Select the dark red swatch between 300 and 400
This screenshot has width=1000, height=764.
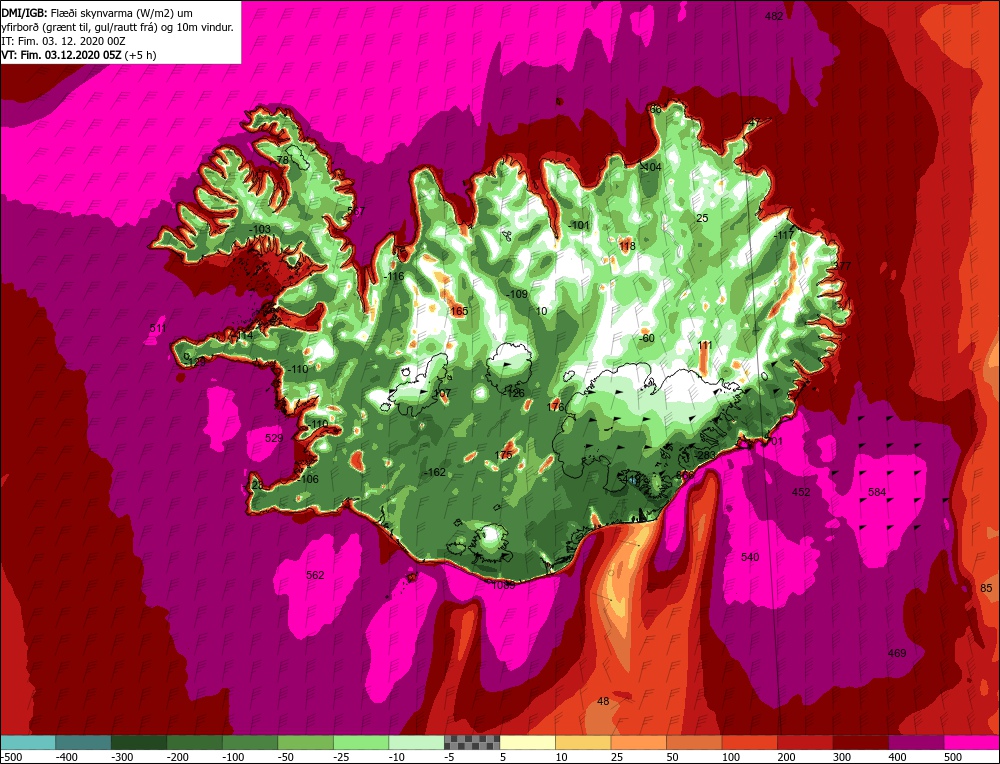click(860, 742)
